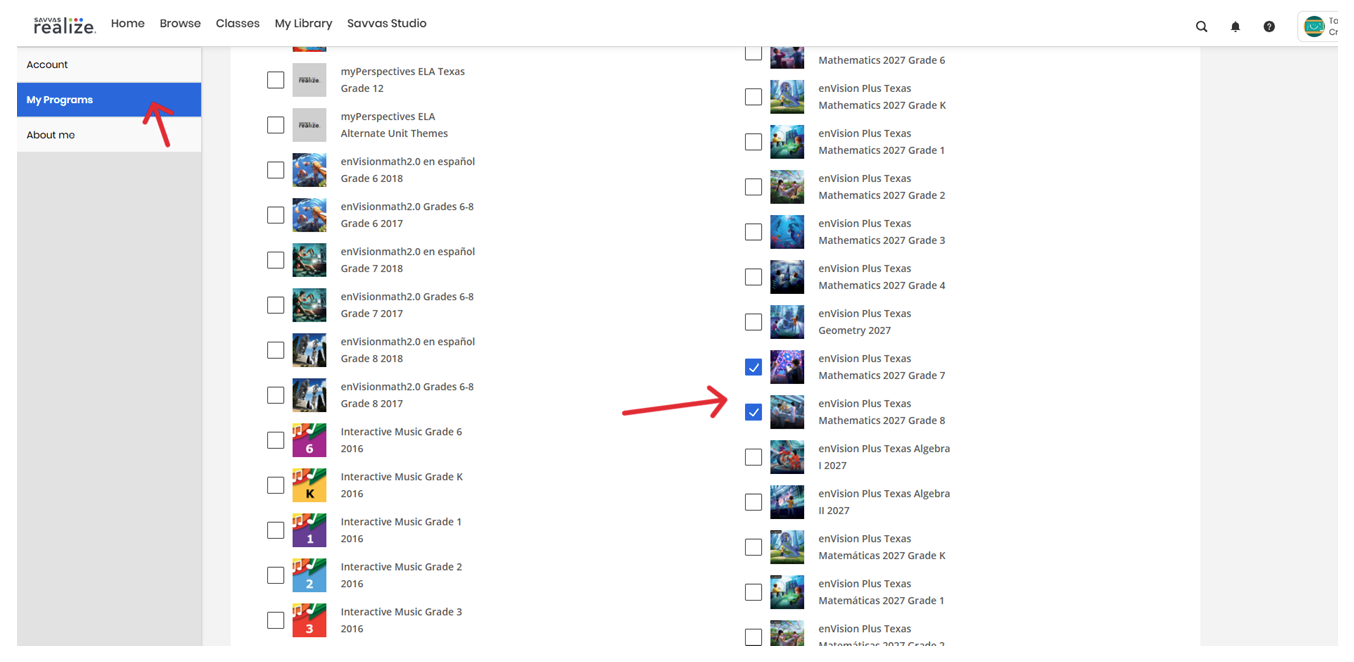Go to the Home menu

(x=128, y=23)
